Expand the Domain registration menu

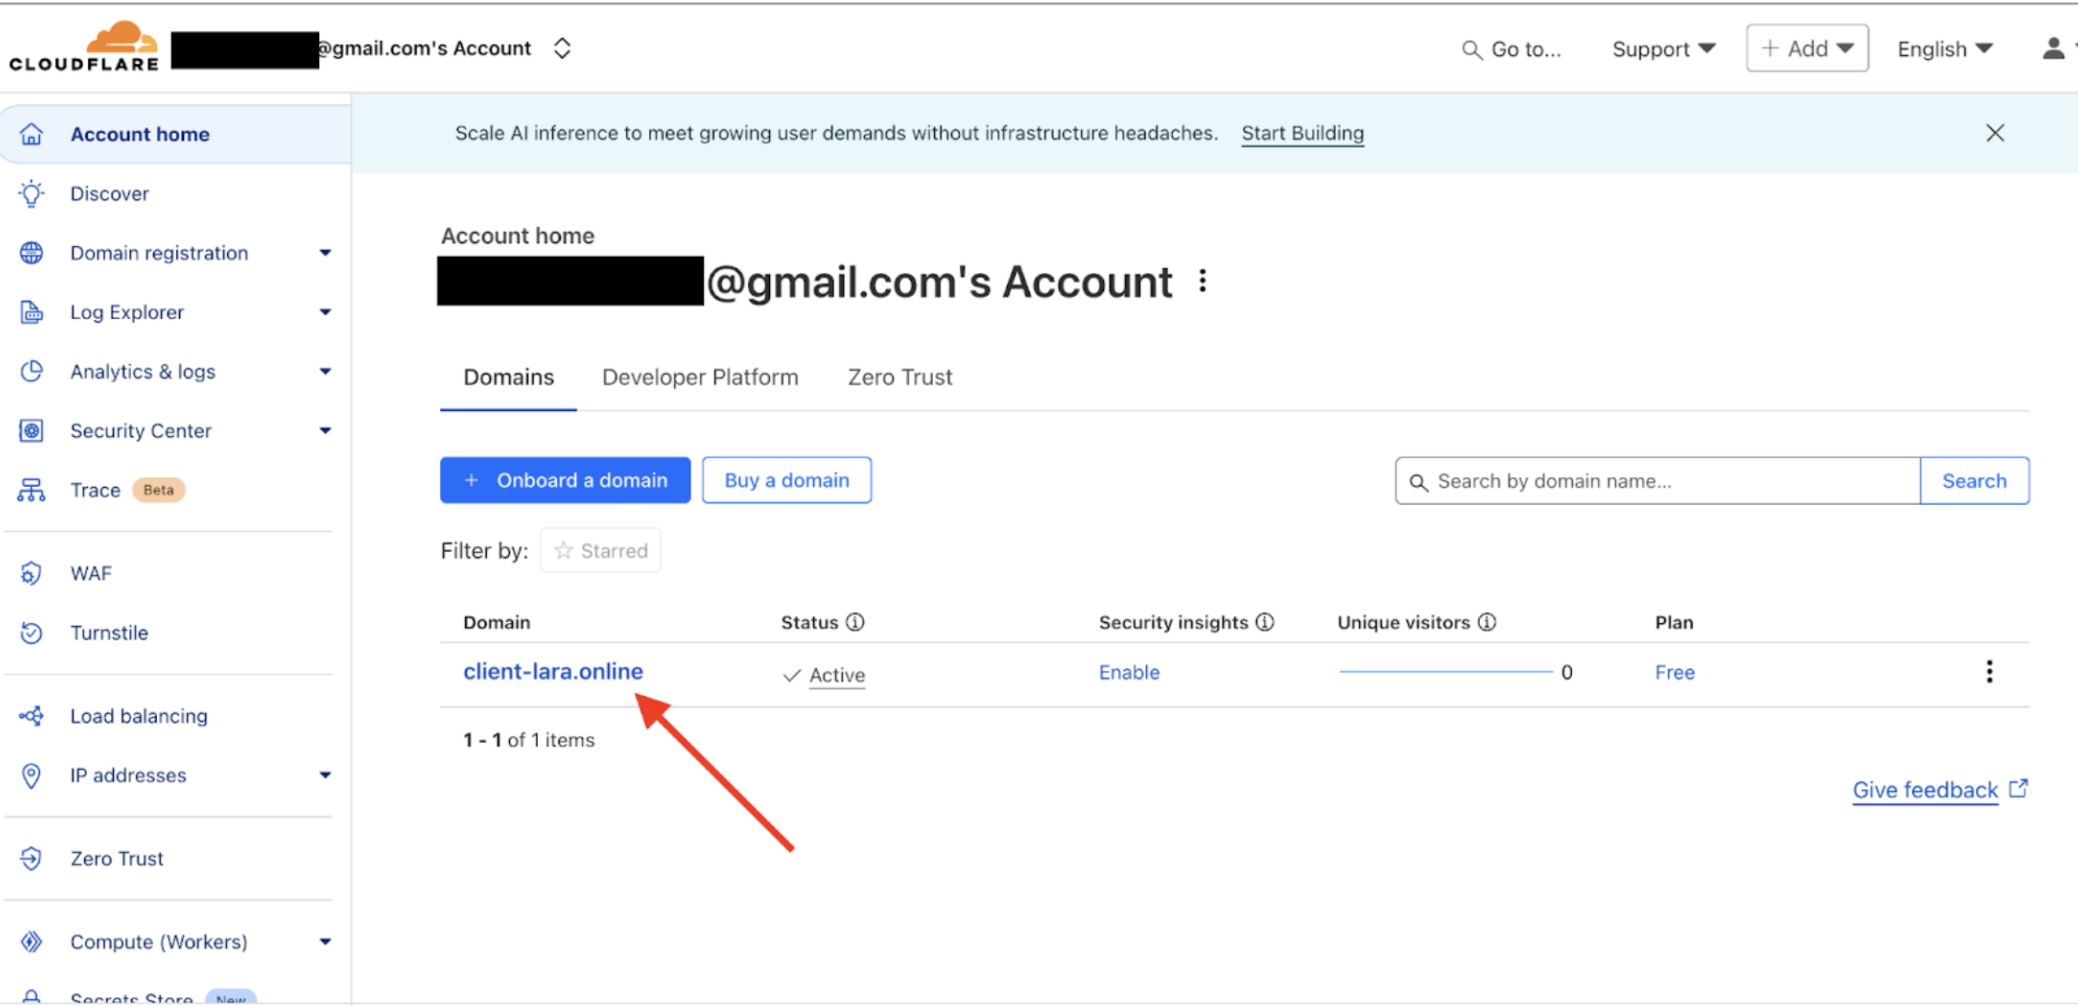click(324, 253)
